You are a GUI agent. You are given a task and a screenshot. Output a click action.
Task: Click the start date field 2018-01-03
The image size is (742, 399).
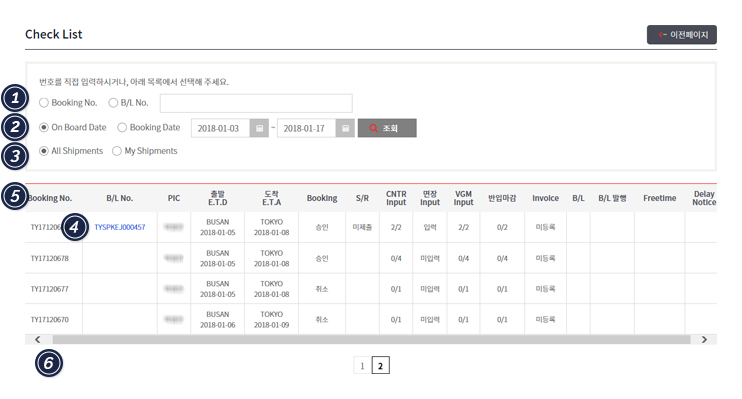(x=221, y=128)
